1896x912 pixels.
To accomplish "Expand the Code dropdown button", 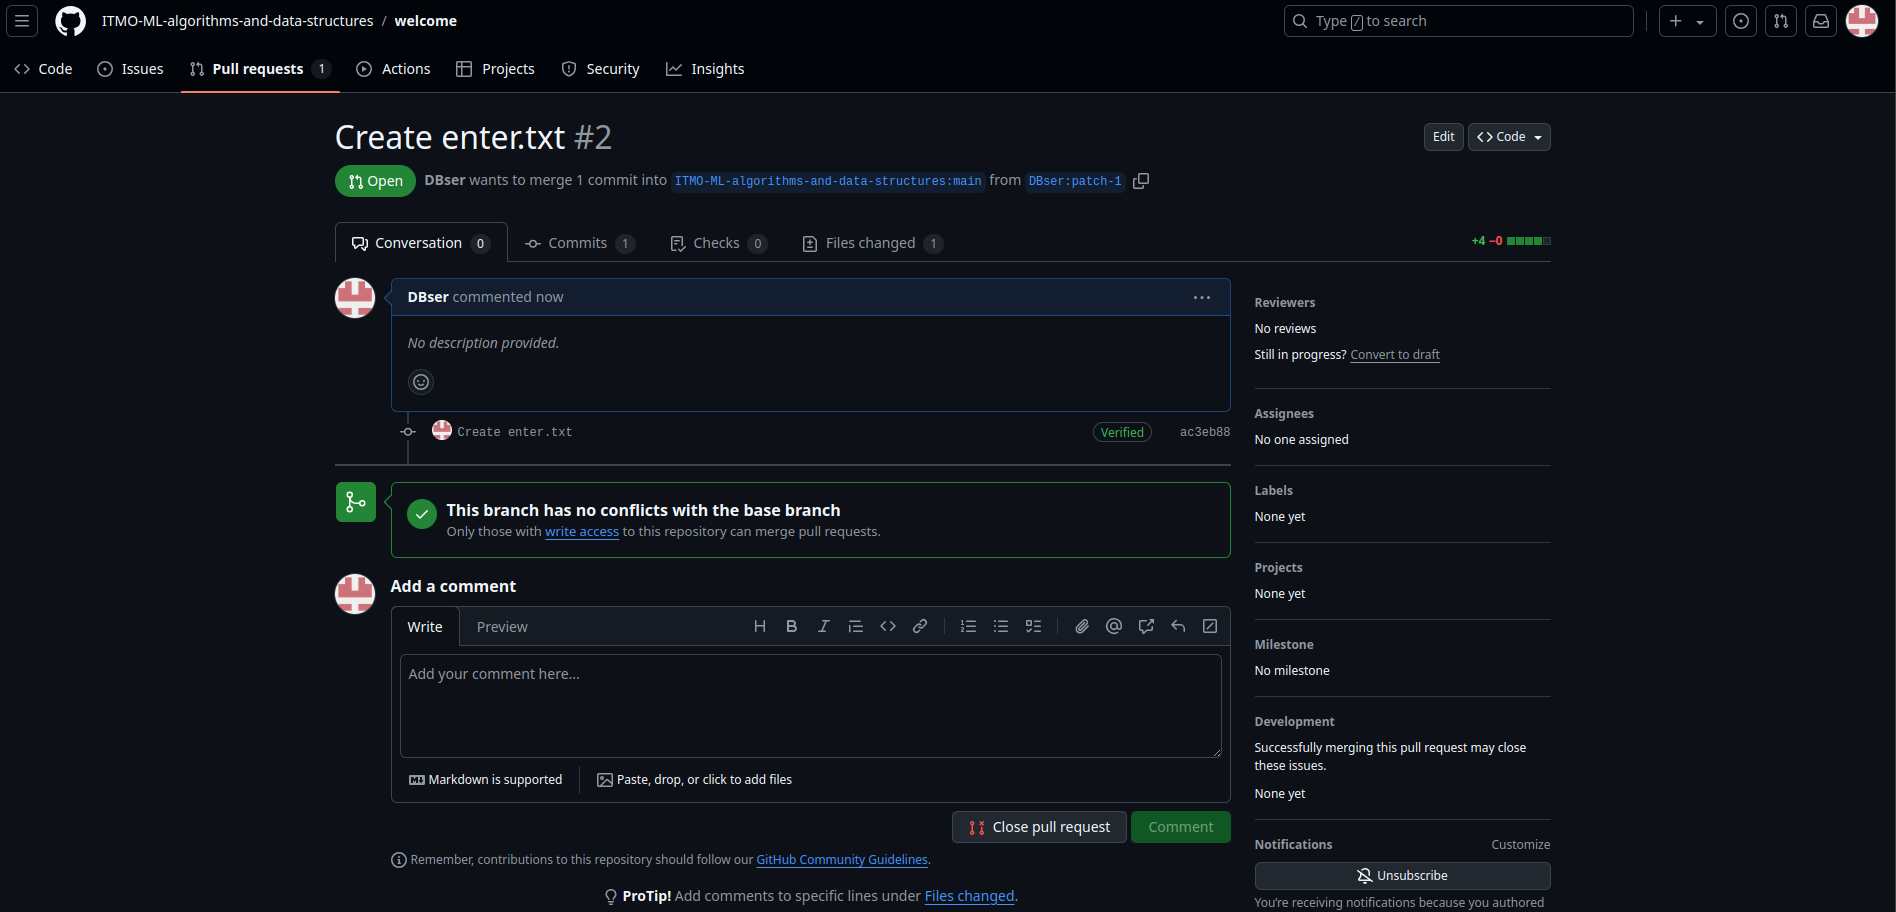I will click(1509, 137).
